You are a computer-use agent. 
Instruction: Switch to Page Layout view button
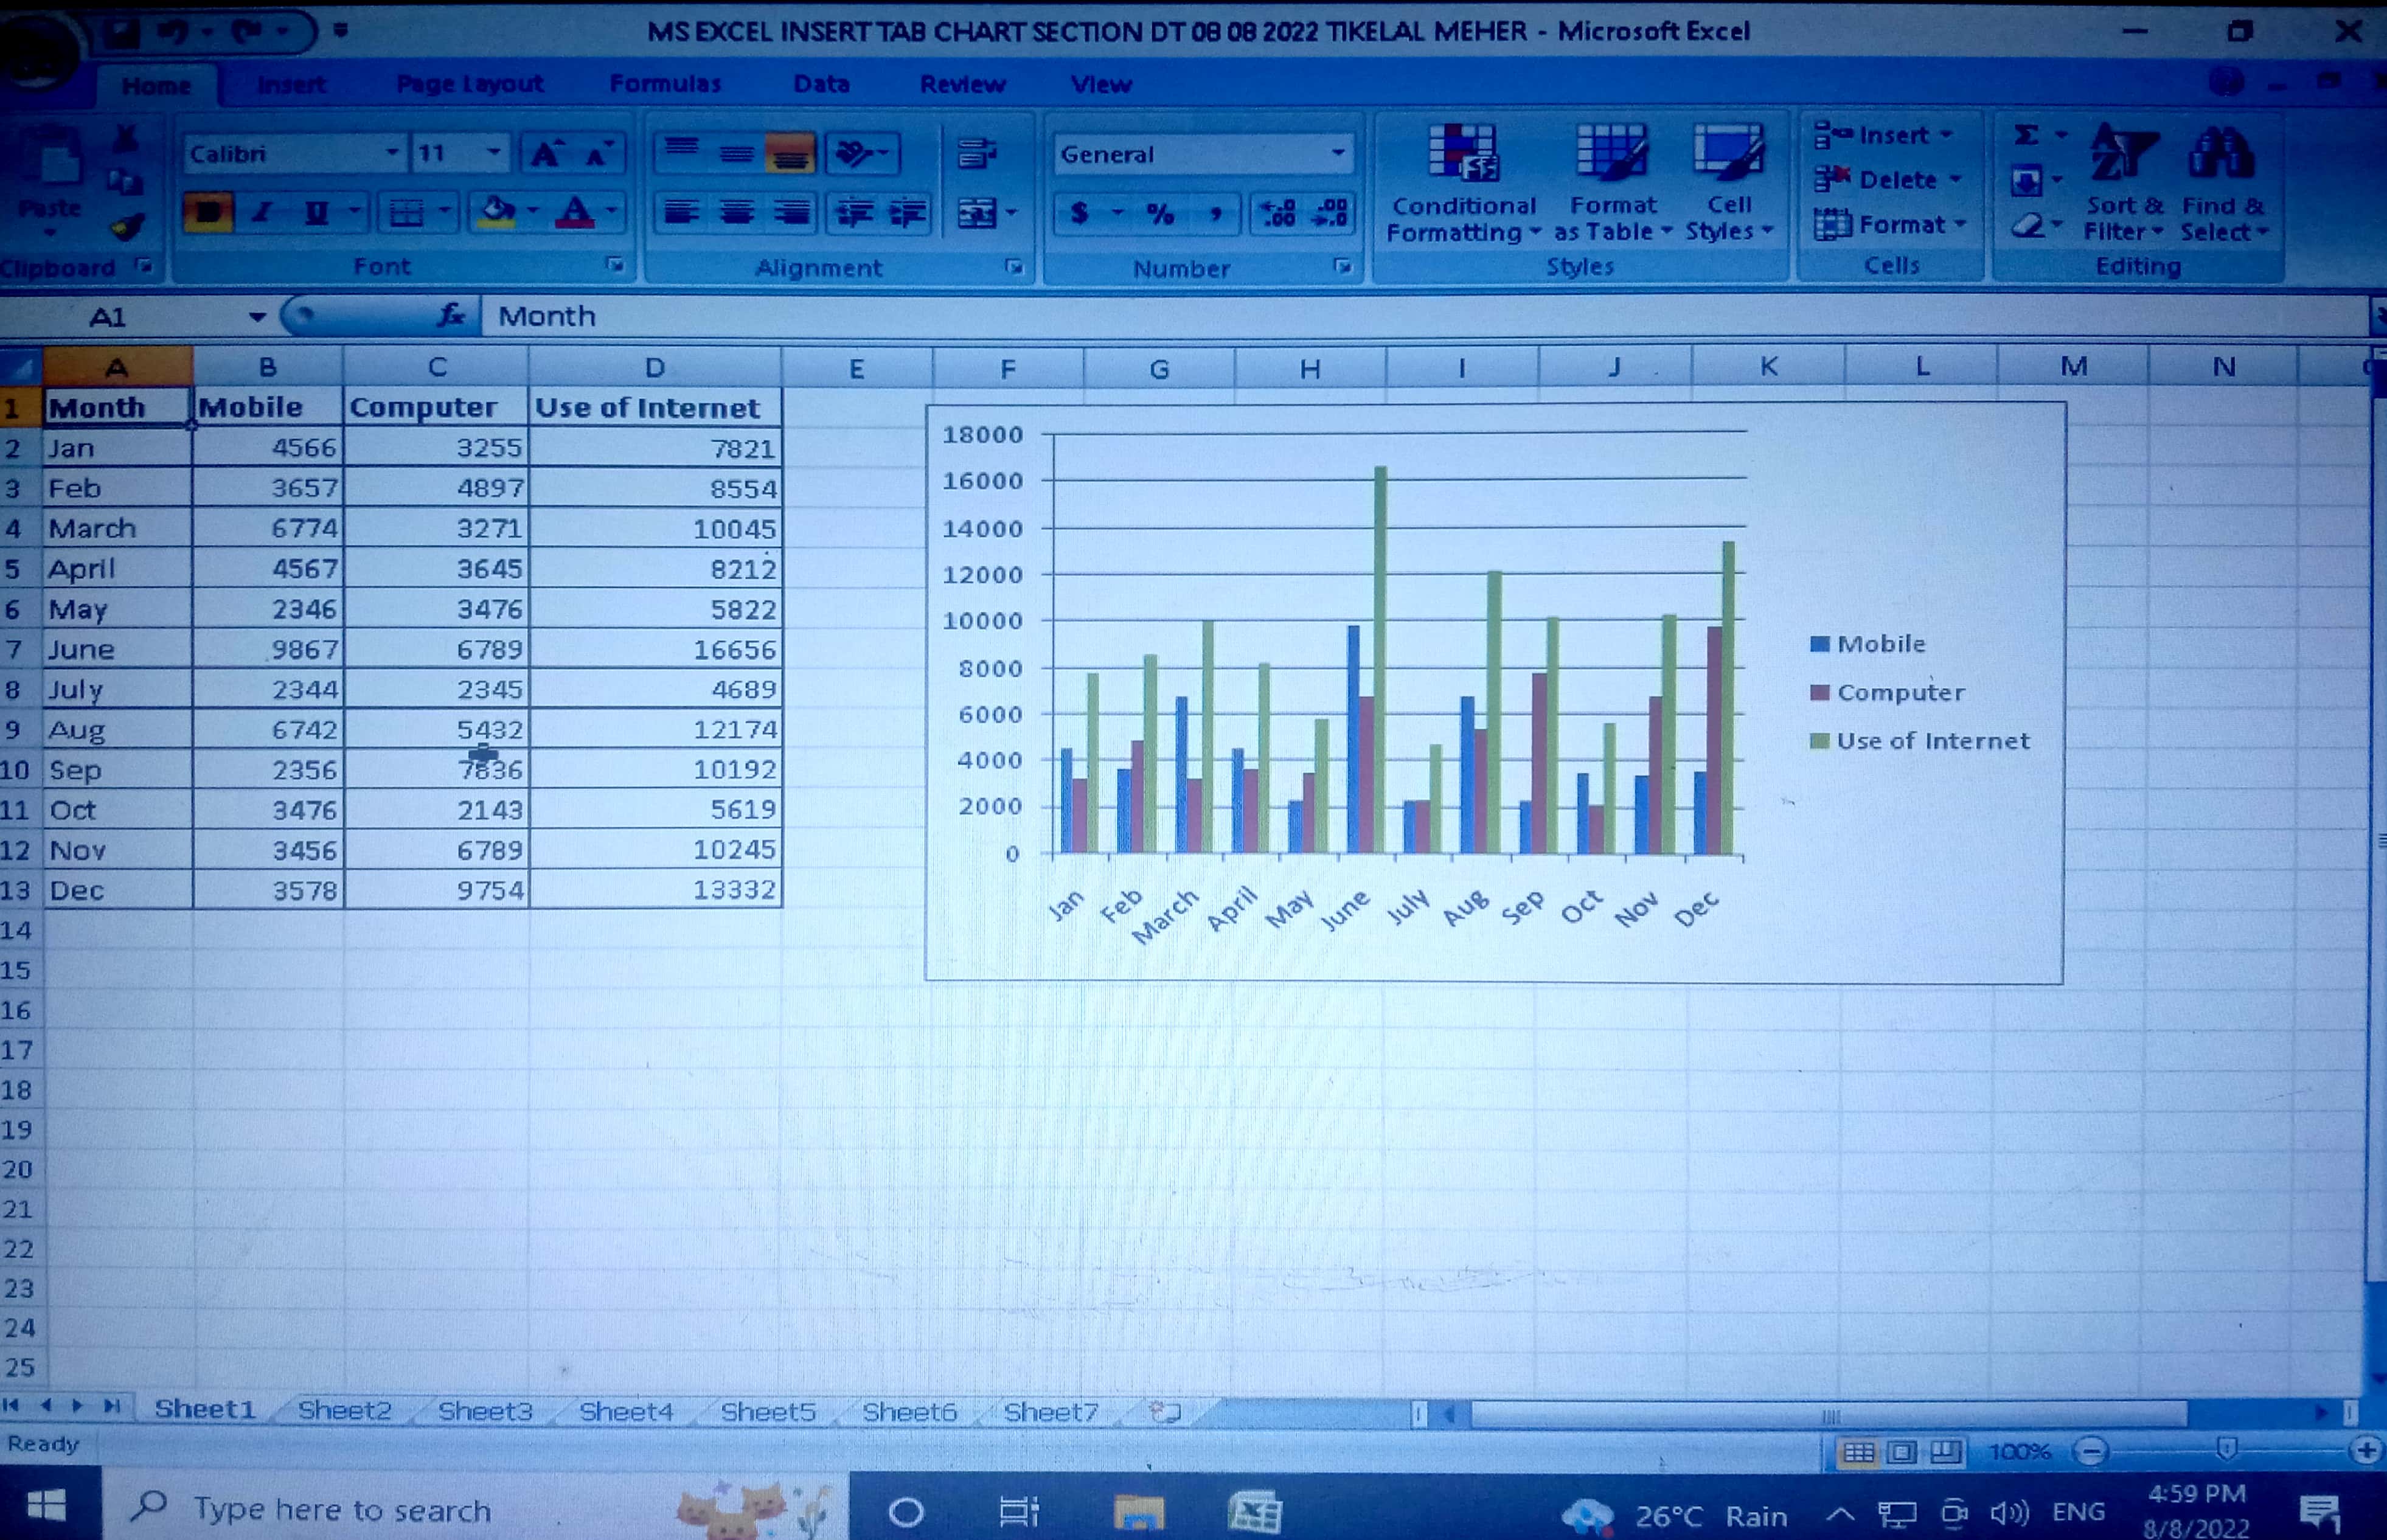1902,1451
